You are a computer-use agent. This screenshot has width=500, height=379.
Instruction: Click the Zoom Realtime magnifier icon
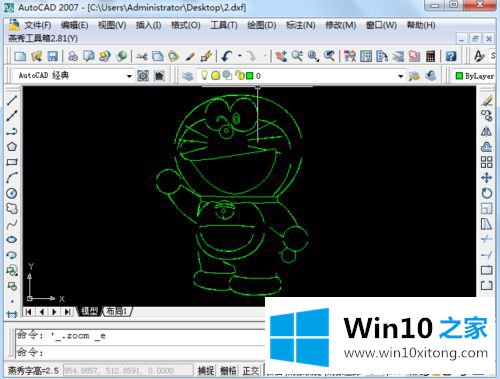point(297,56)
